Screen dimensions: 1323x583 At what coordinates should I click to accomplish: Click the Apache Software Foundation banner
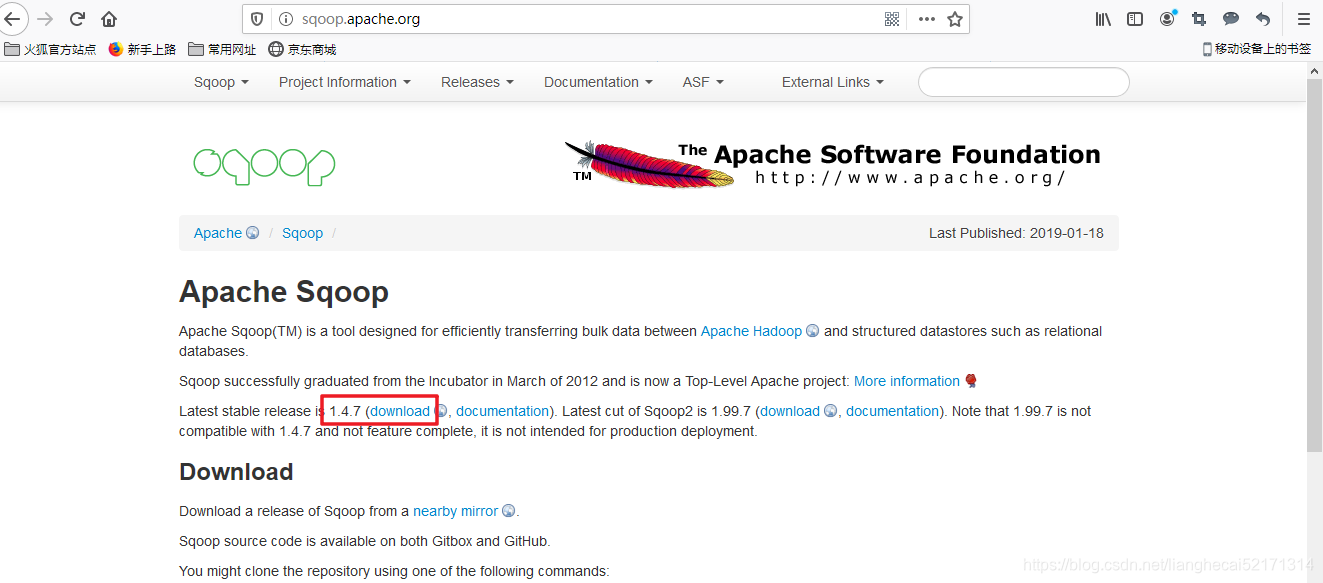[x=832, y=163]
